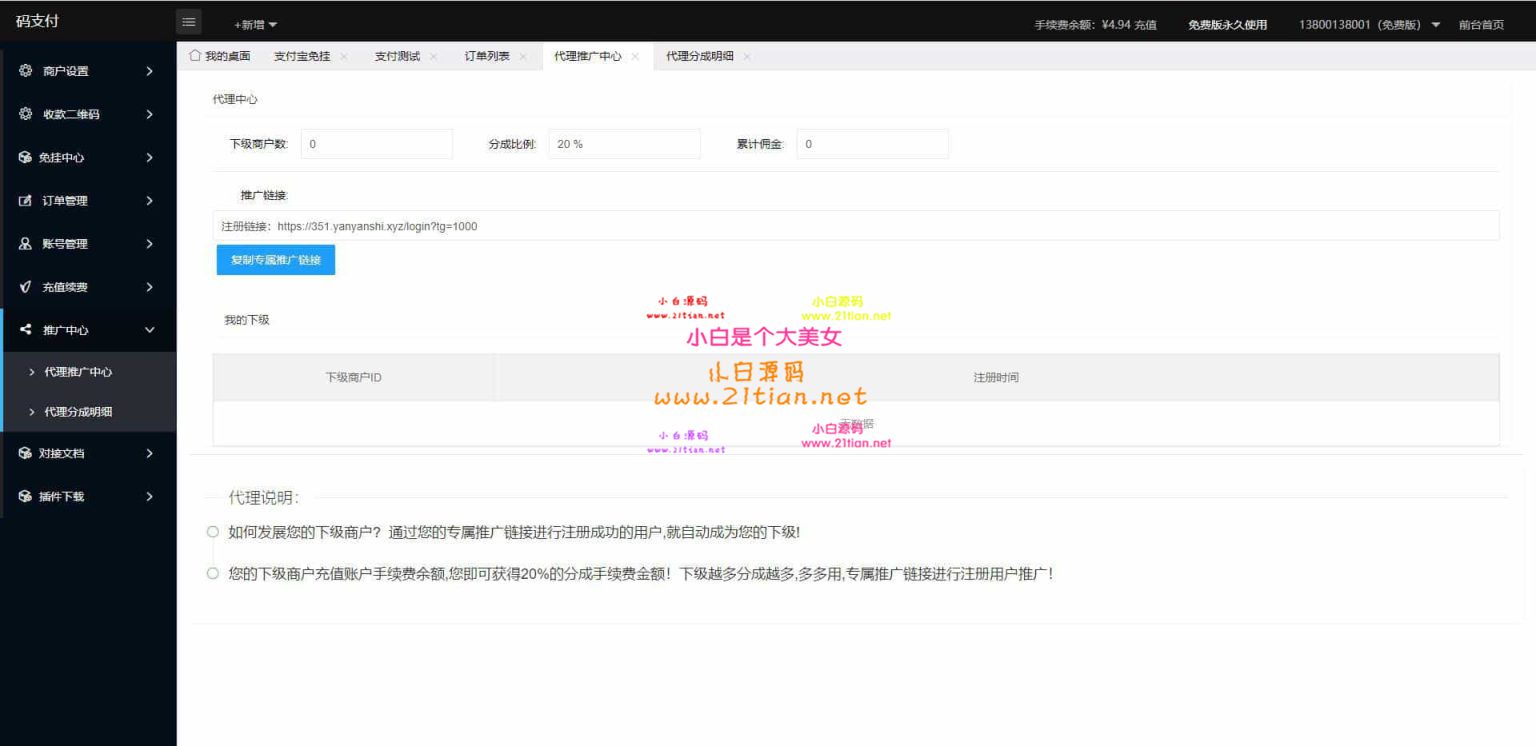Toggle the sidebar collapse hamburger icon
Viewport: 1536px width, 746px height.
[189, 22]
